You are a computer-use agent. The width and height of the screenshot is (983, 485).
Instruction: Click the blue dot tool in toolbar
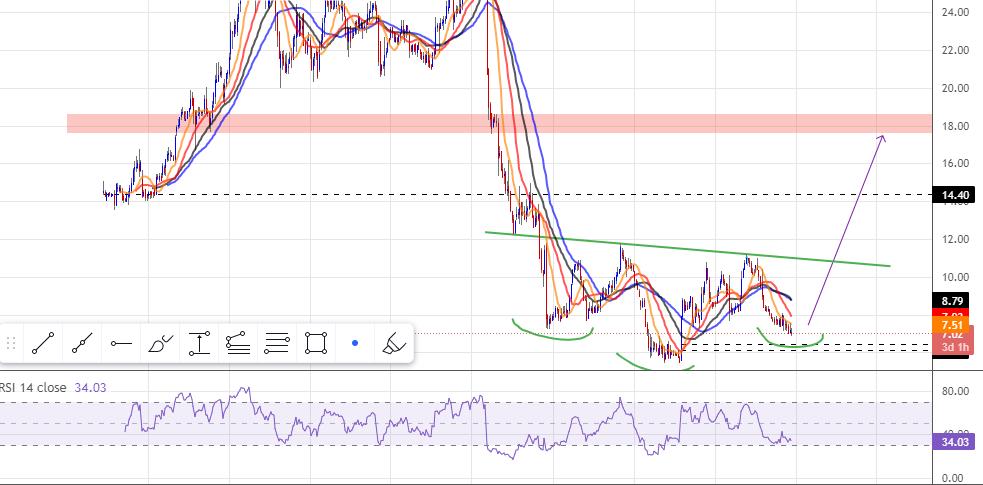coord(355,344)
